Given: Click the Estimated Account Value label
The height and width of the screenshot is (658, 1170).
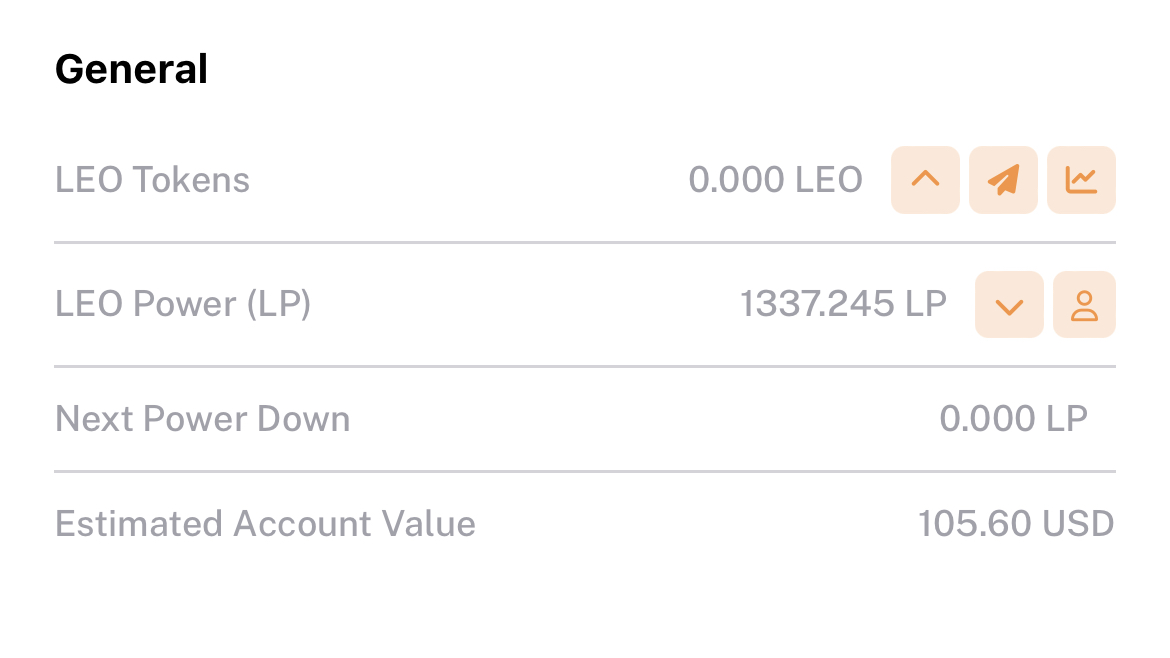Looking at the screenshot, I should click(266, 524).
